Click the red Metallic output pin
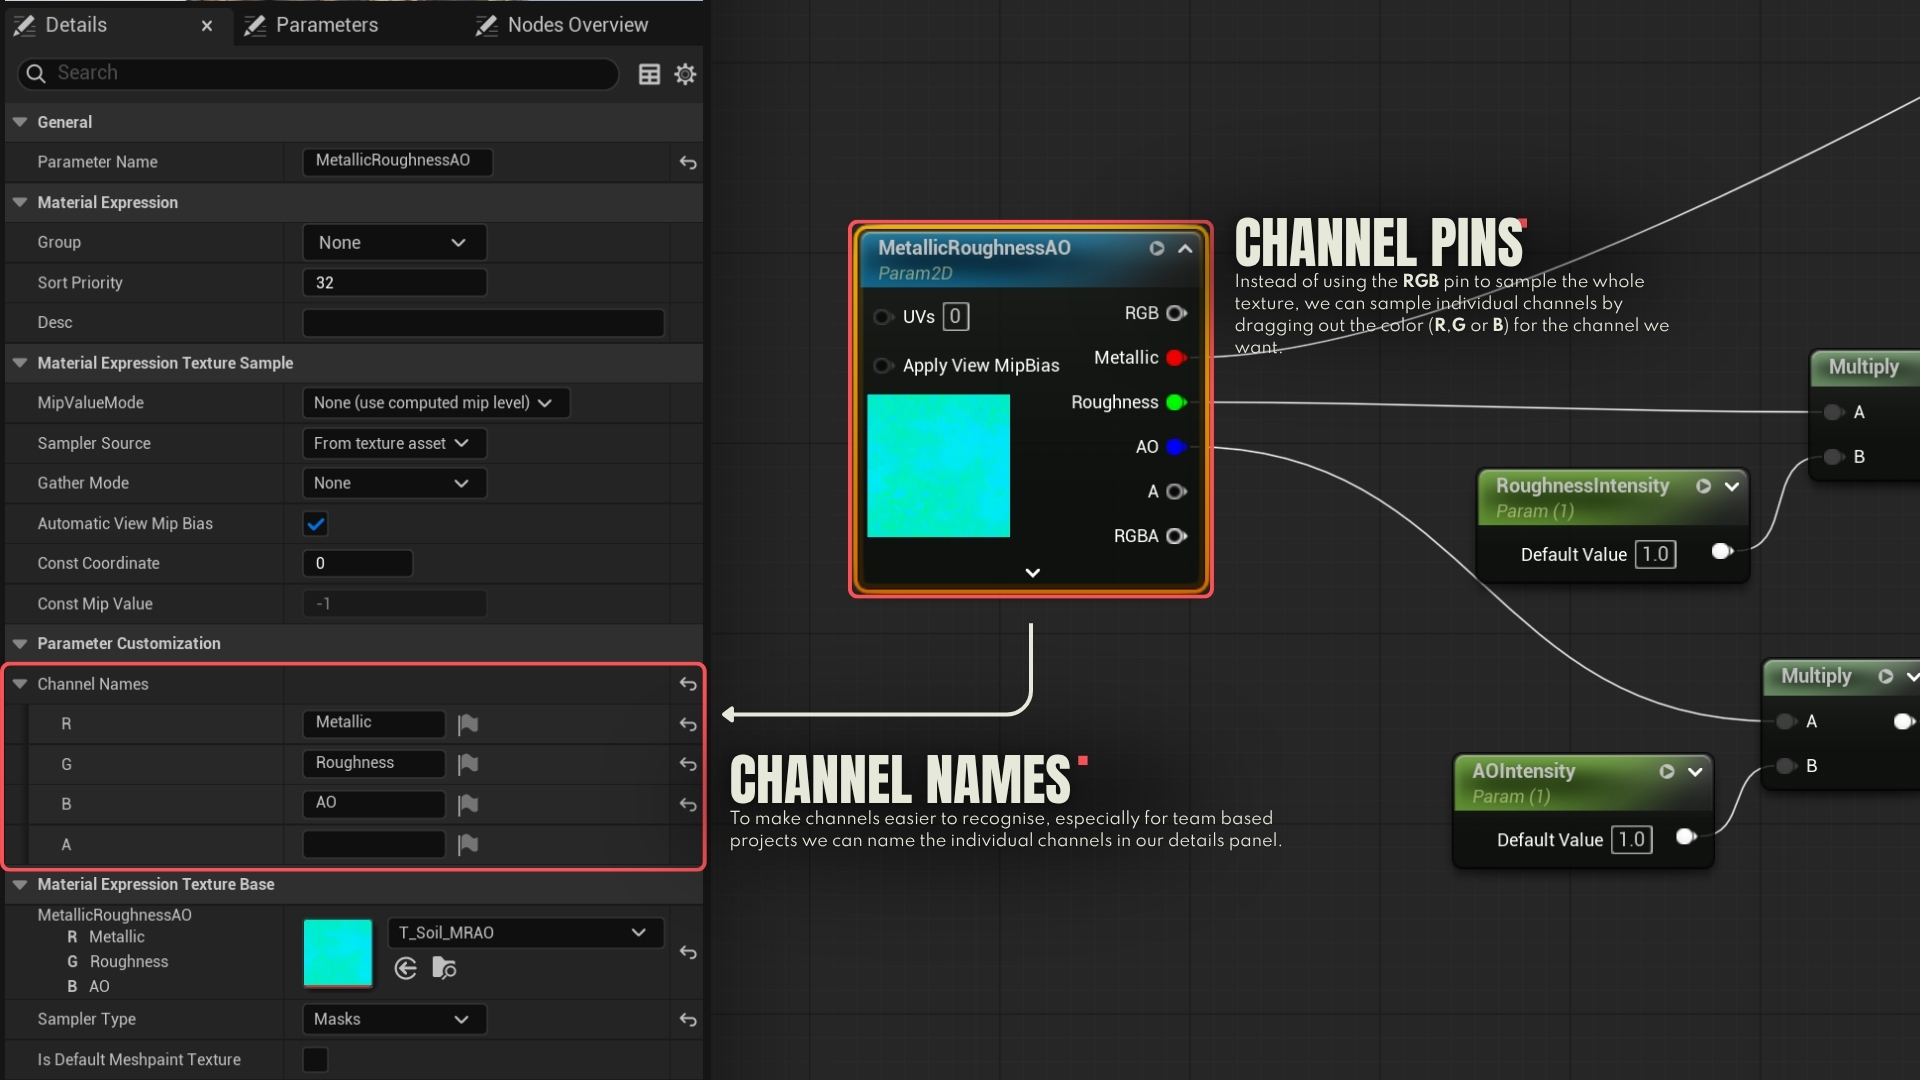 click(1176, 358)
